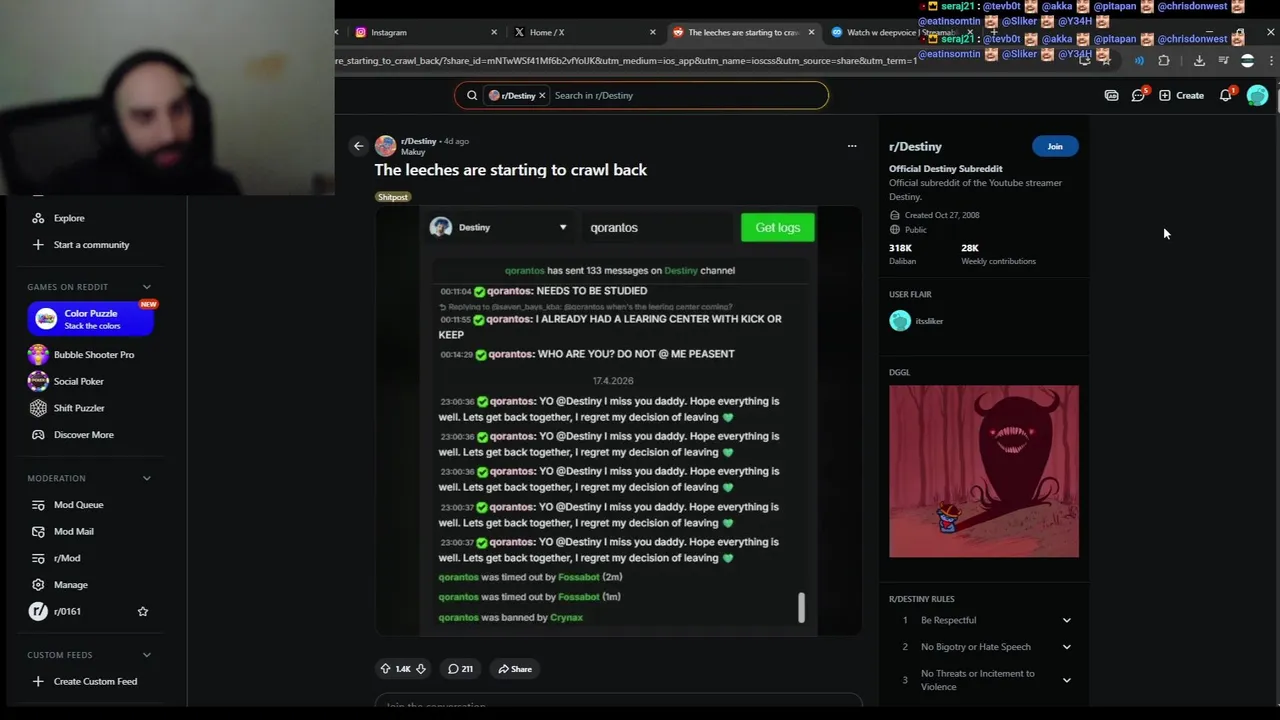1280x720 pixels.
Task: Open the r/Destiny sidebar title
Action: (x=915, y=146)
